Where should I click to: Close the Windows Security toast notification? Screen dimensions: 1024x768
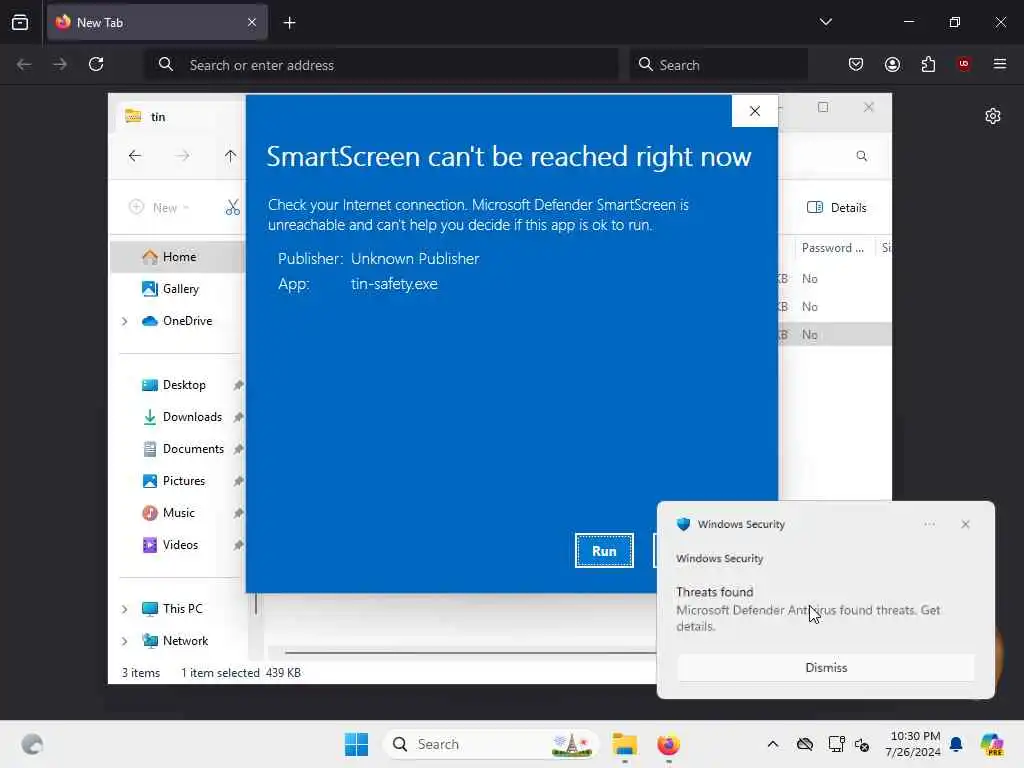(965, 524)
